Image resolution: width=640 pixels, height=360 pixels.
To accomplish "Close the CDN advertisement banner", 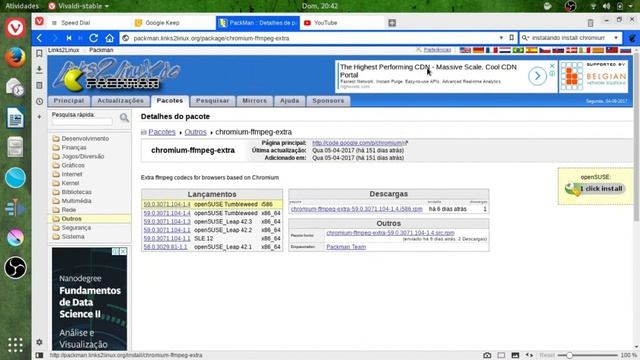I will coord(552,66).
